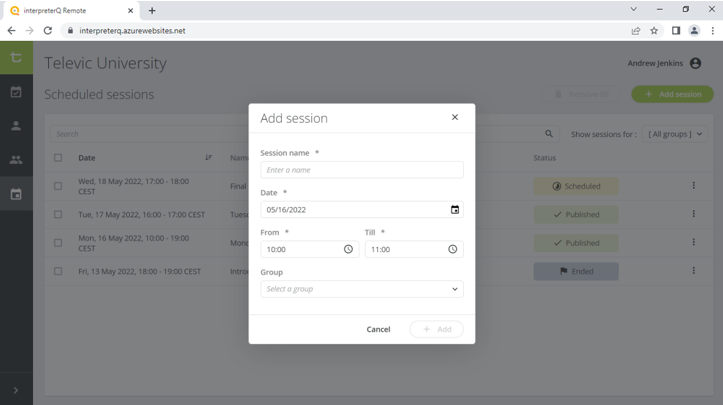Reload the browser page
Viewport: 723px width, 405px height.
(47, 30)
